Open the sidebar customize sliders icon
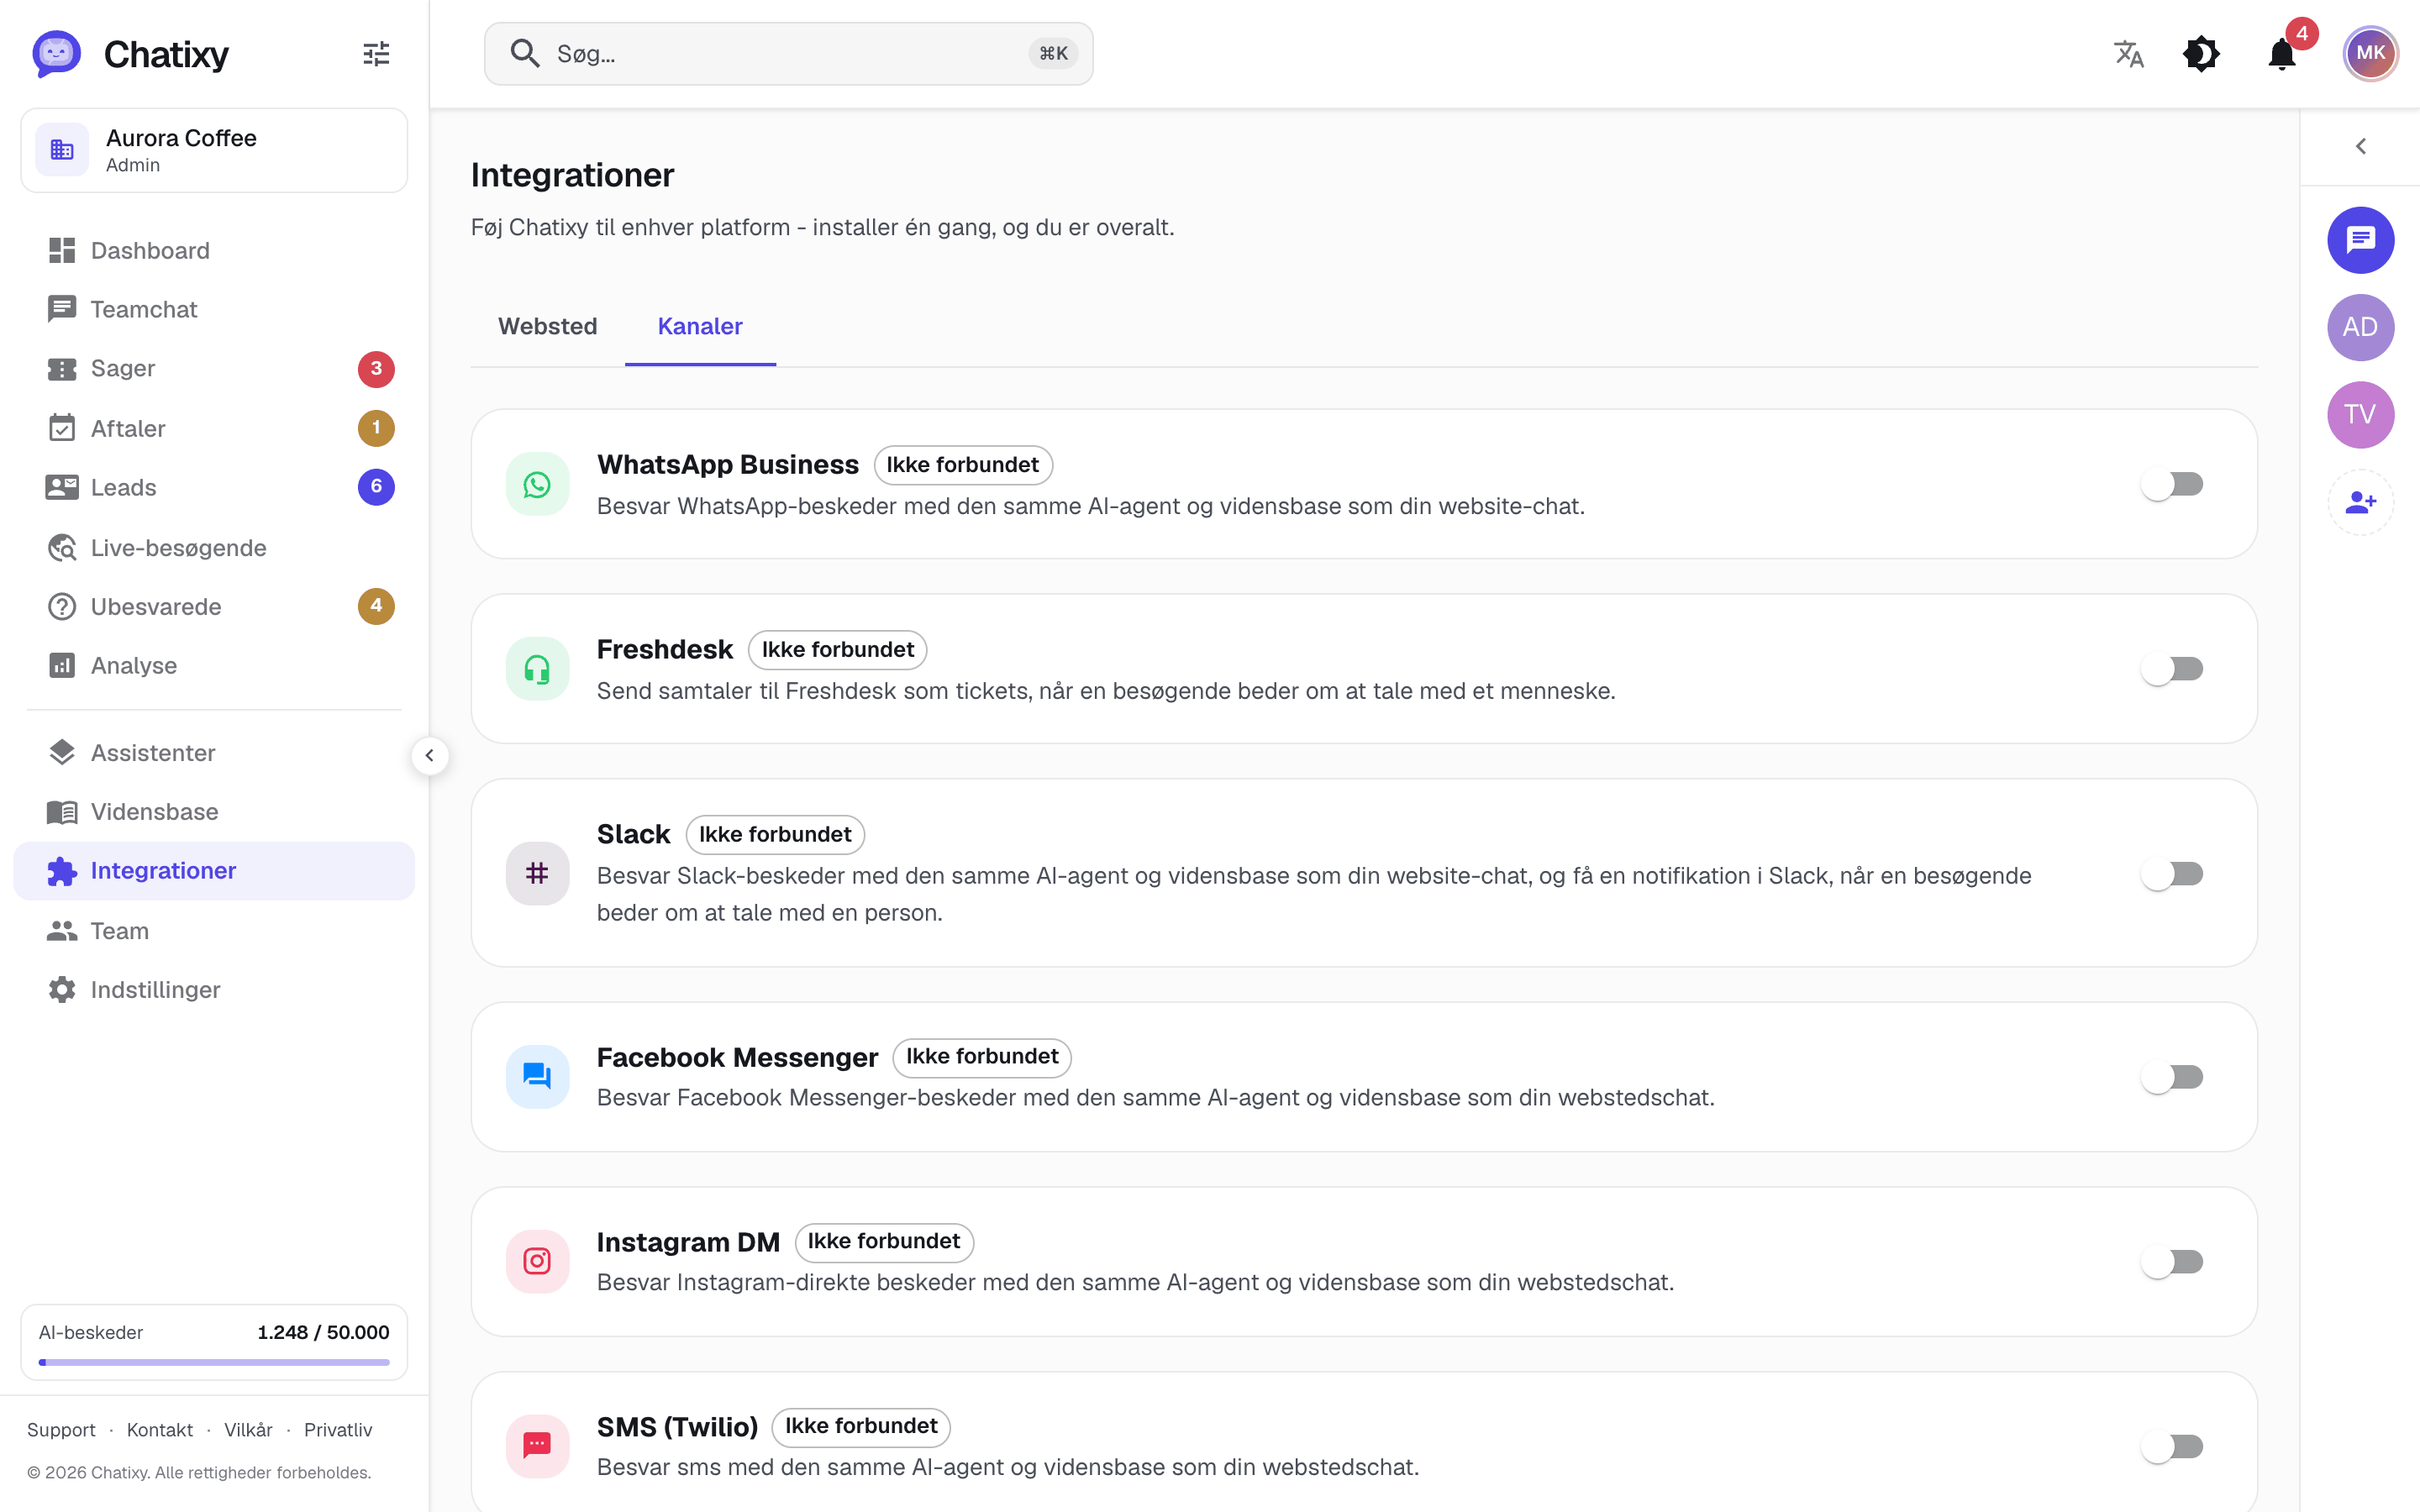The width and height of the screenshot is (2420, 1512). point(376,54)
